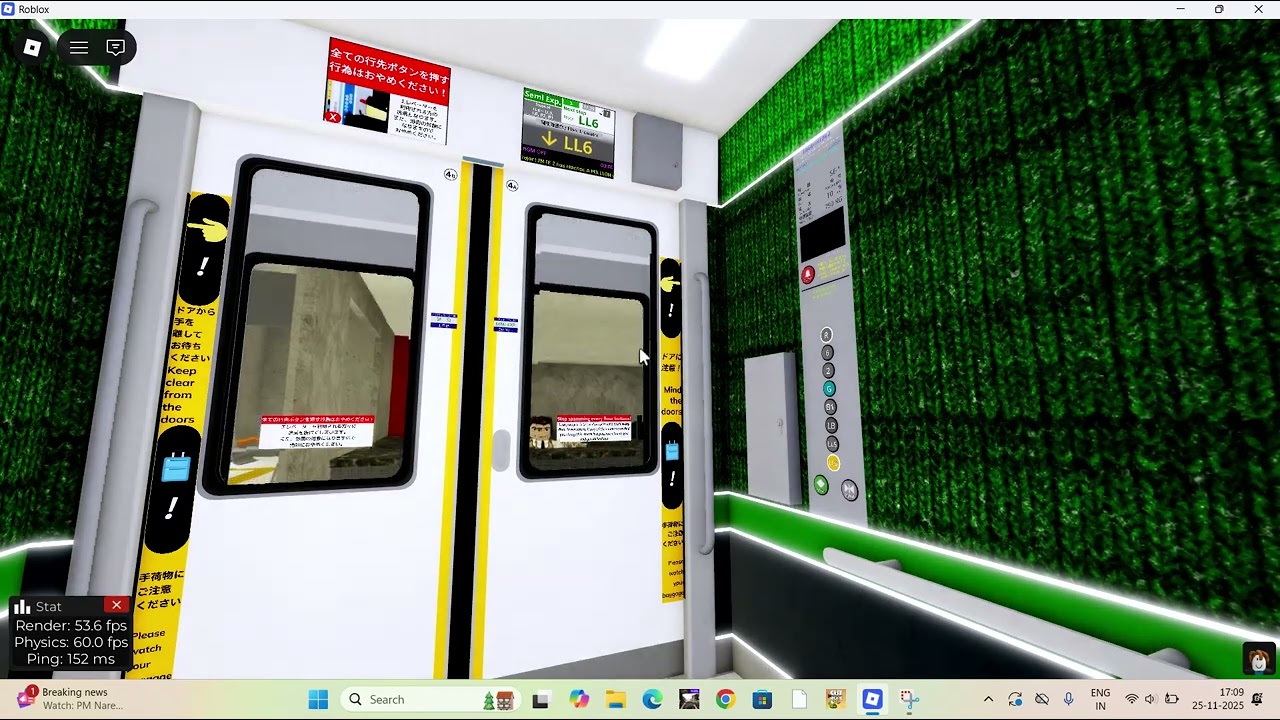Click the grey door close button
Viewport: 1280px width, 720px height.
(x=849, y=490)
